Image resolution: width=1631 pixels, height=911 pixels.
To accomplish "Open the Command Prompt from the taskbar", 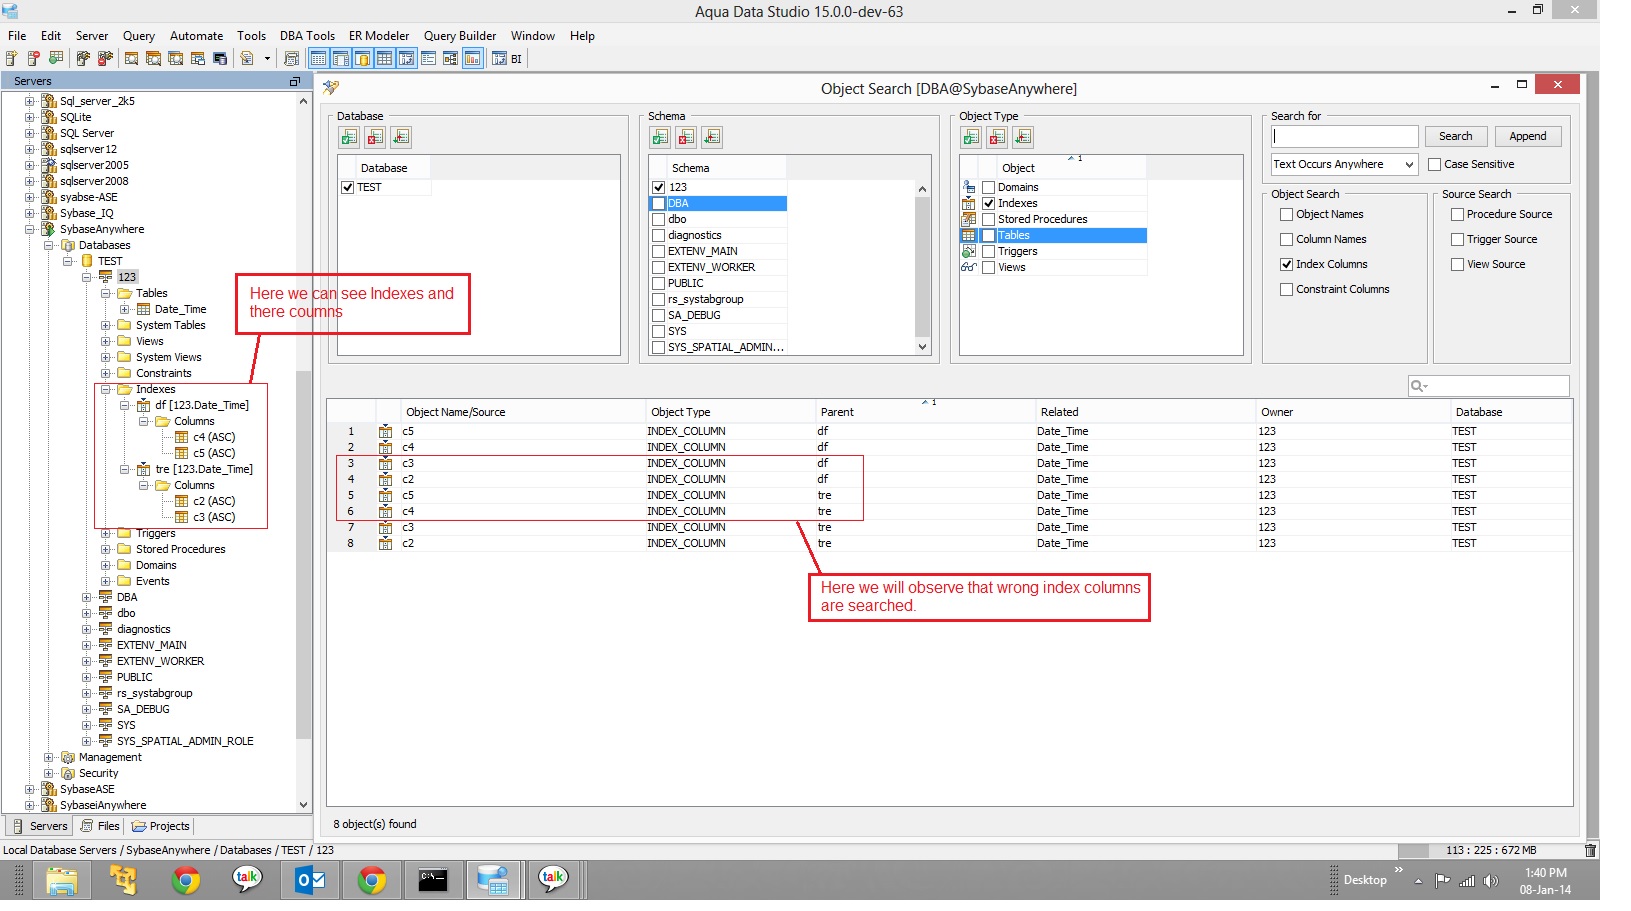I will point(432,880).
